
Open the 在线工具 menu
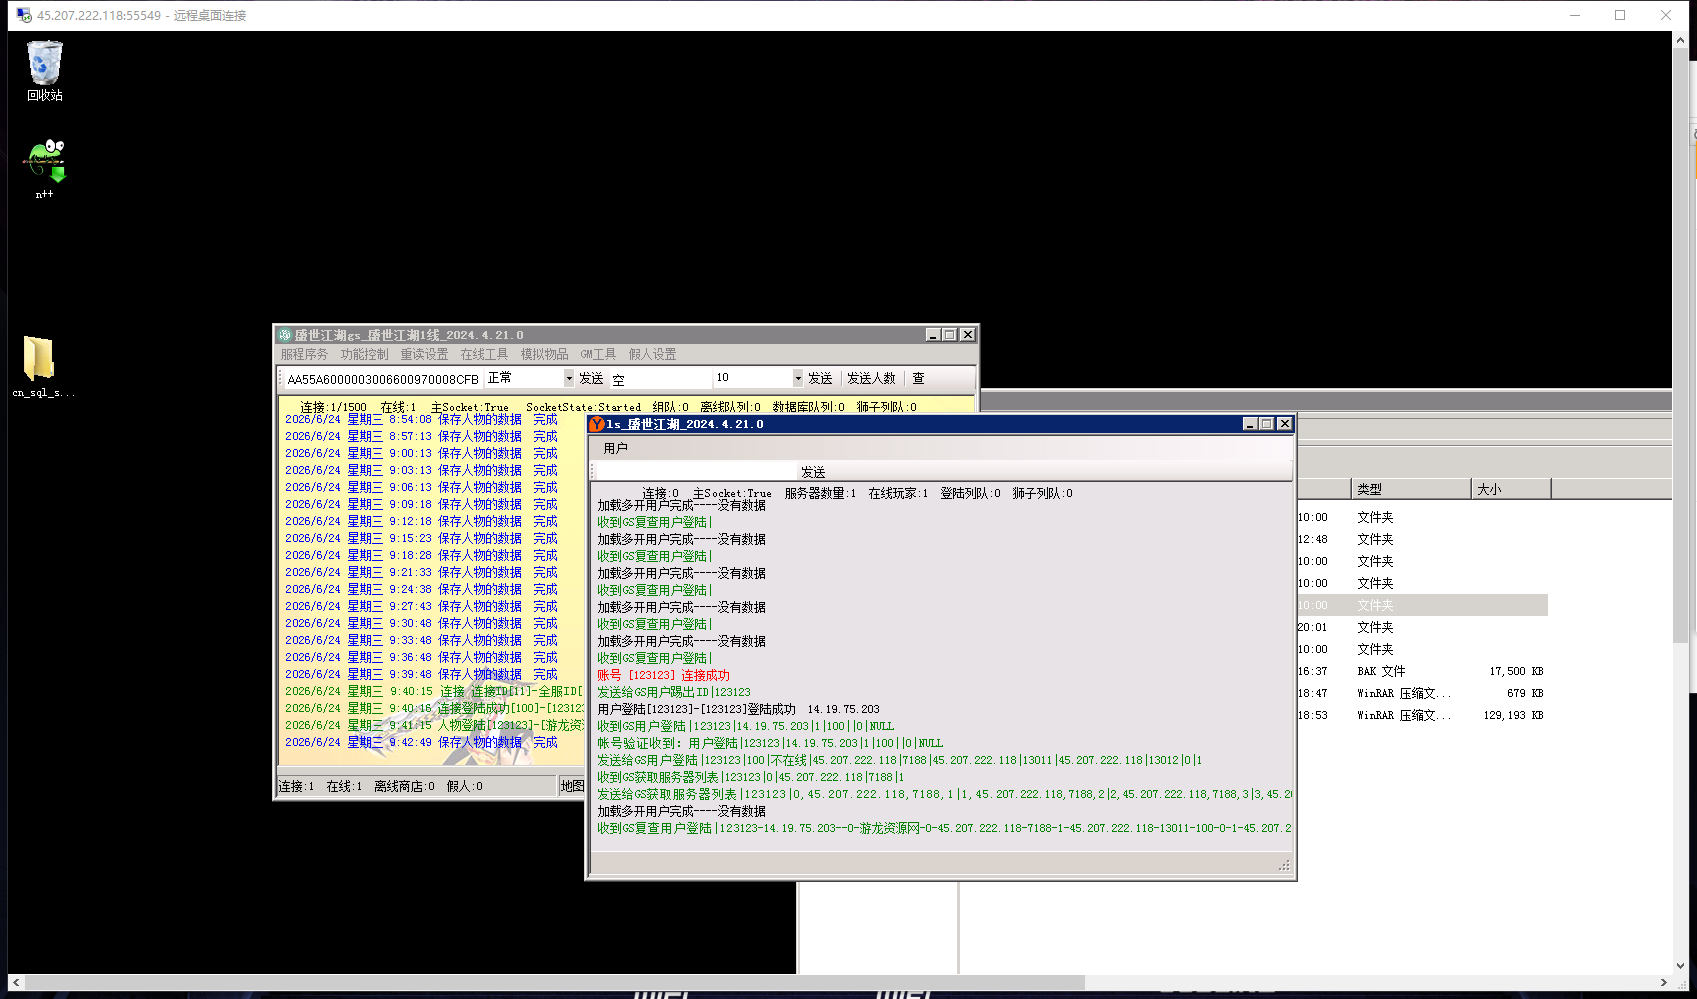pyautogui.click(x=484, y=354)
